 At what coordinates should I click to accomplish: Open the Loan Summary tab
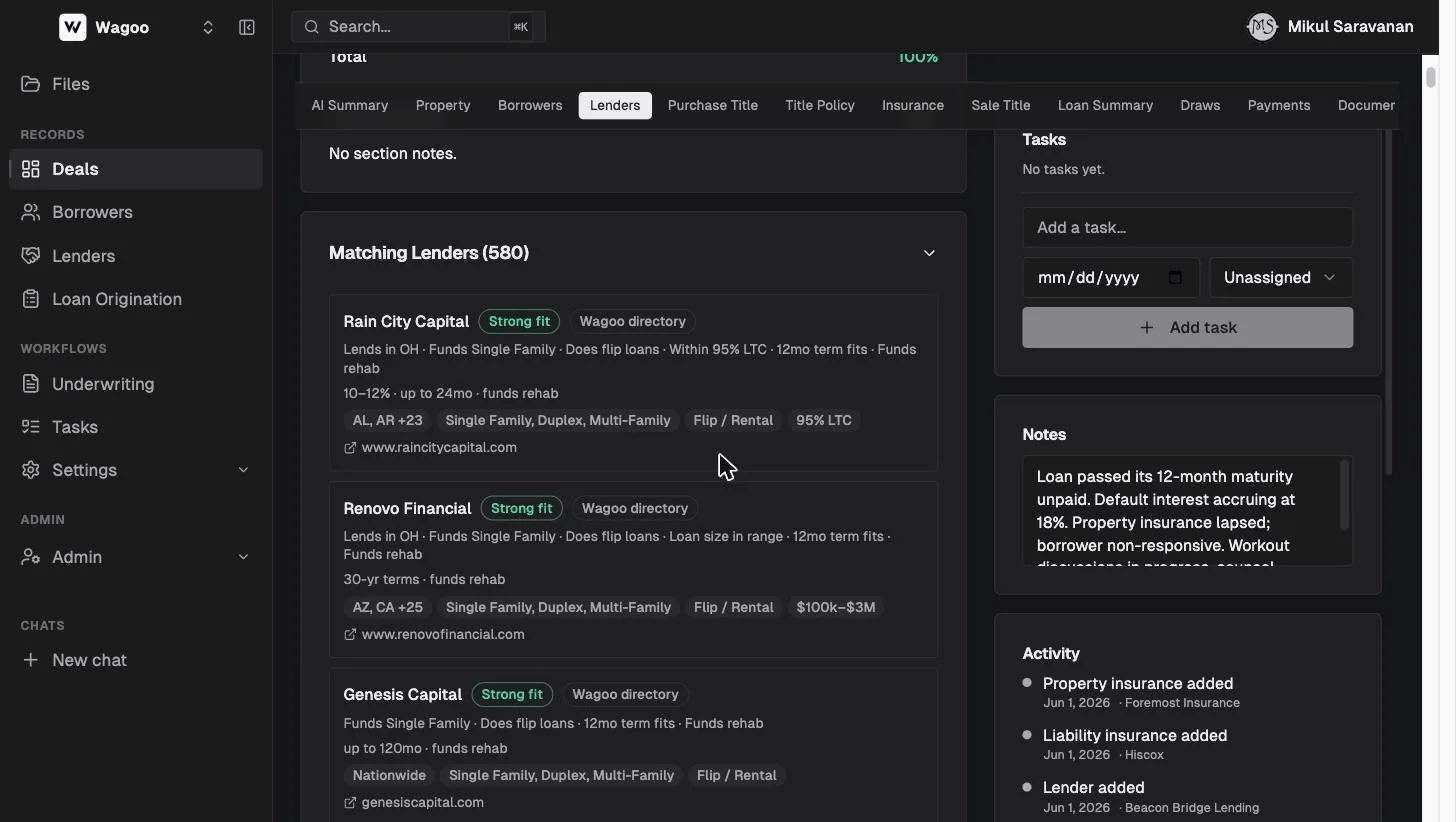pos(1105,106)
